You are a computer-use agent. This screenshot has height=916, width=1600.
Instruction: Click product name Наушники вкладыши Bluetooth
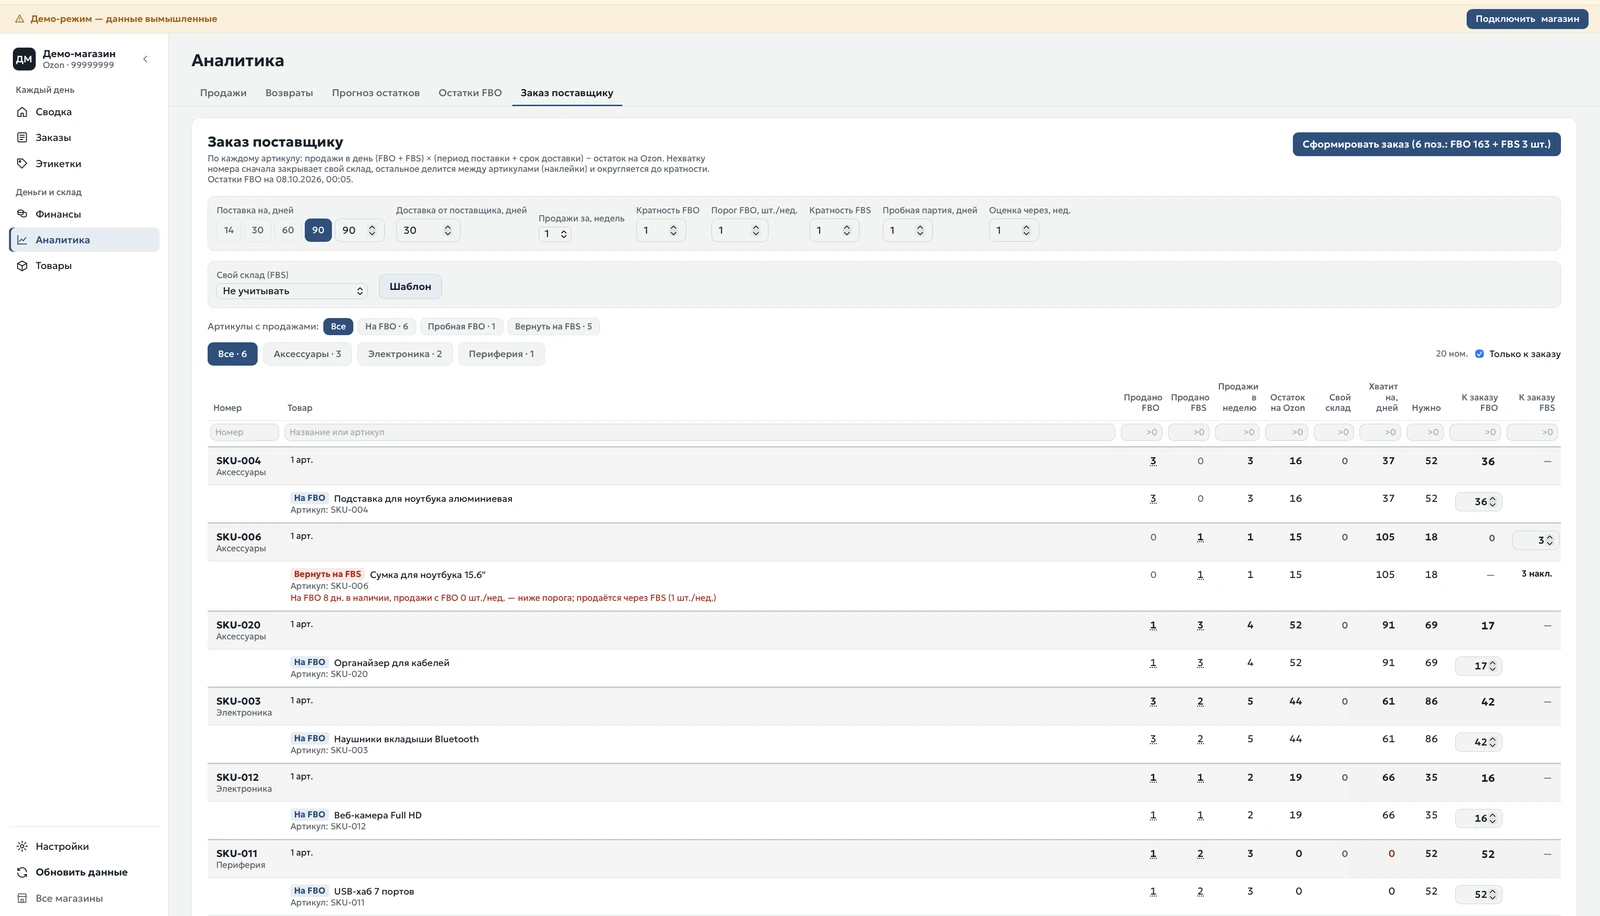coord(406,739)
